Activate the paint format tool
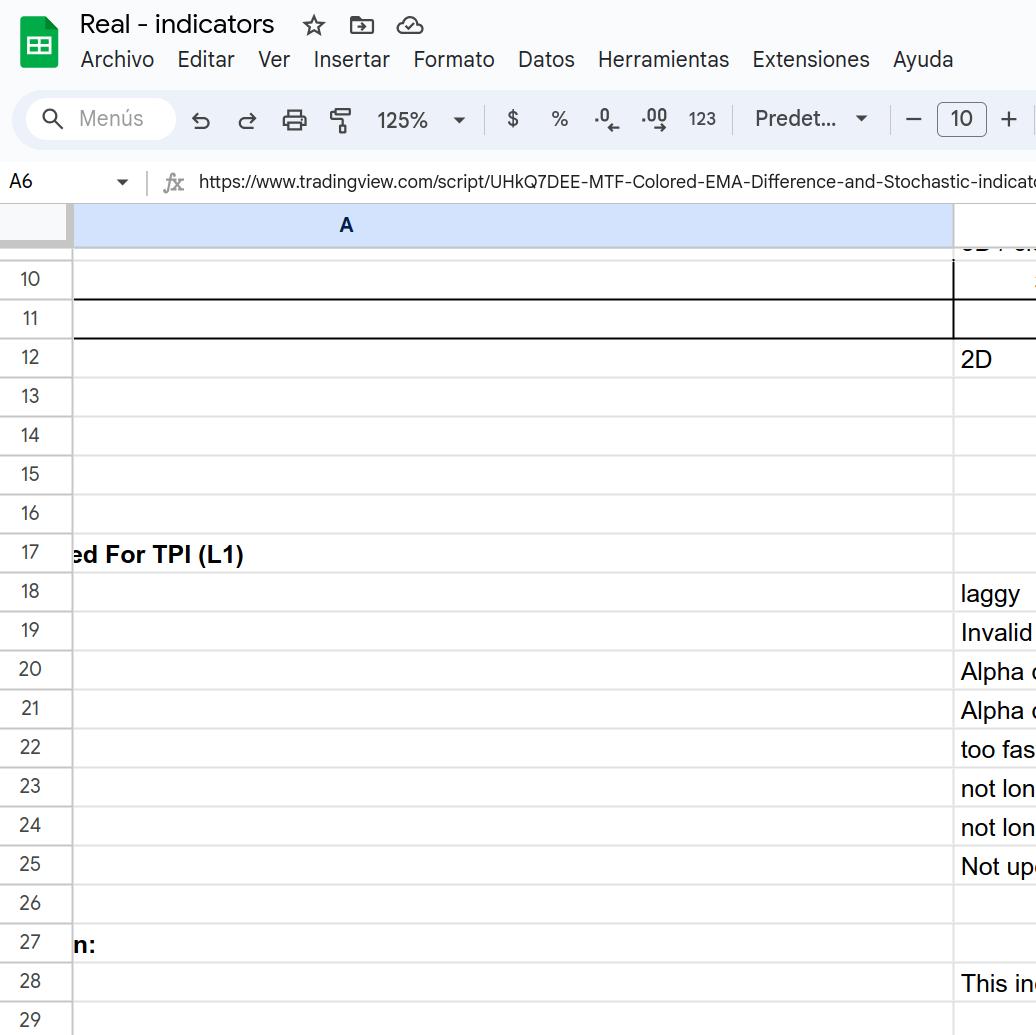The height and width of the screenshot is (1035, 1036). tap(340, 120)
